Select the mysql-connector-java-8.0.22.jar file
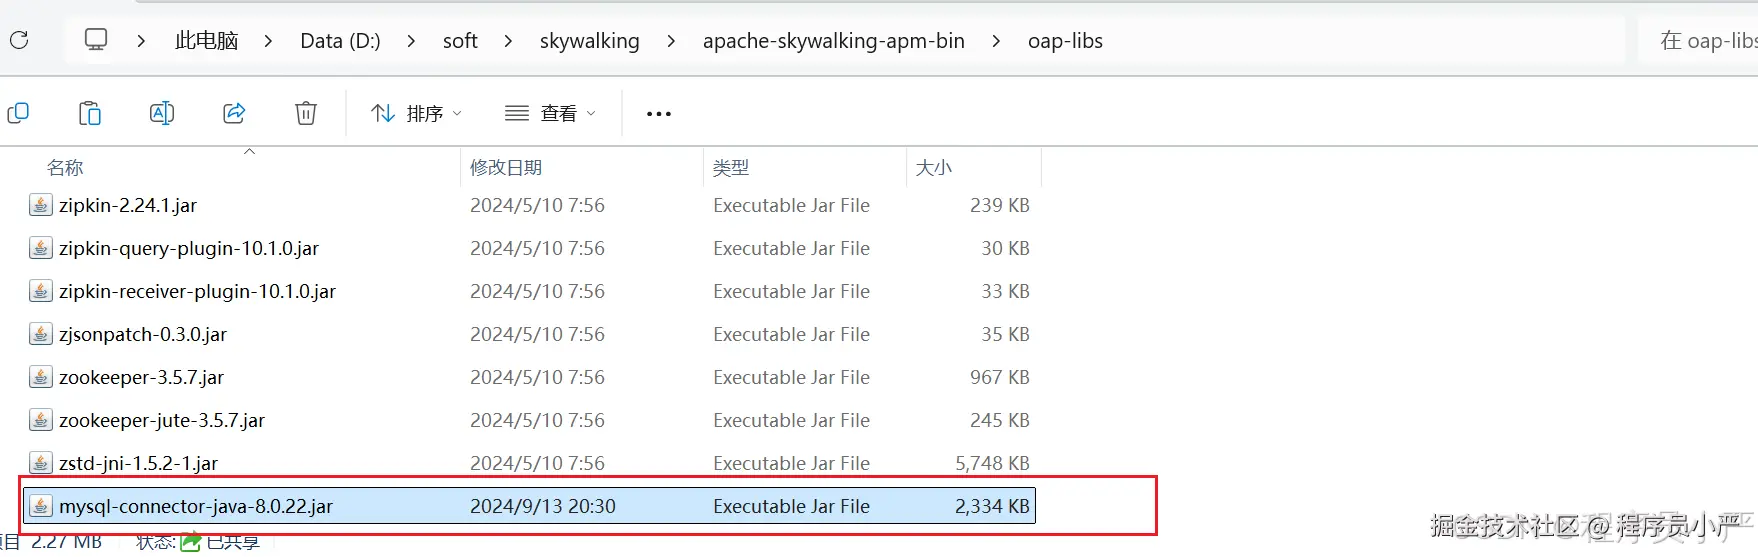 tap(196, 506)
